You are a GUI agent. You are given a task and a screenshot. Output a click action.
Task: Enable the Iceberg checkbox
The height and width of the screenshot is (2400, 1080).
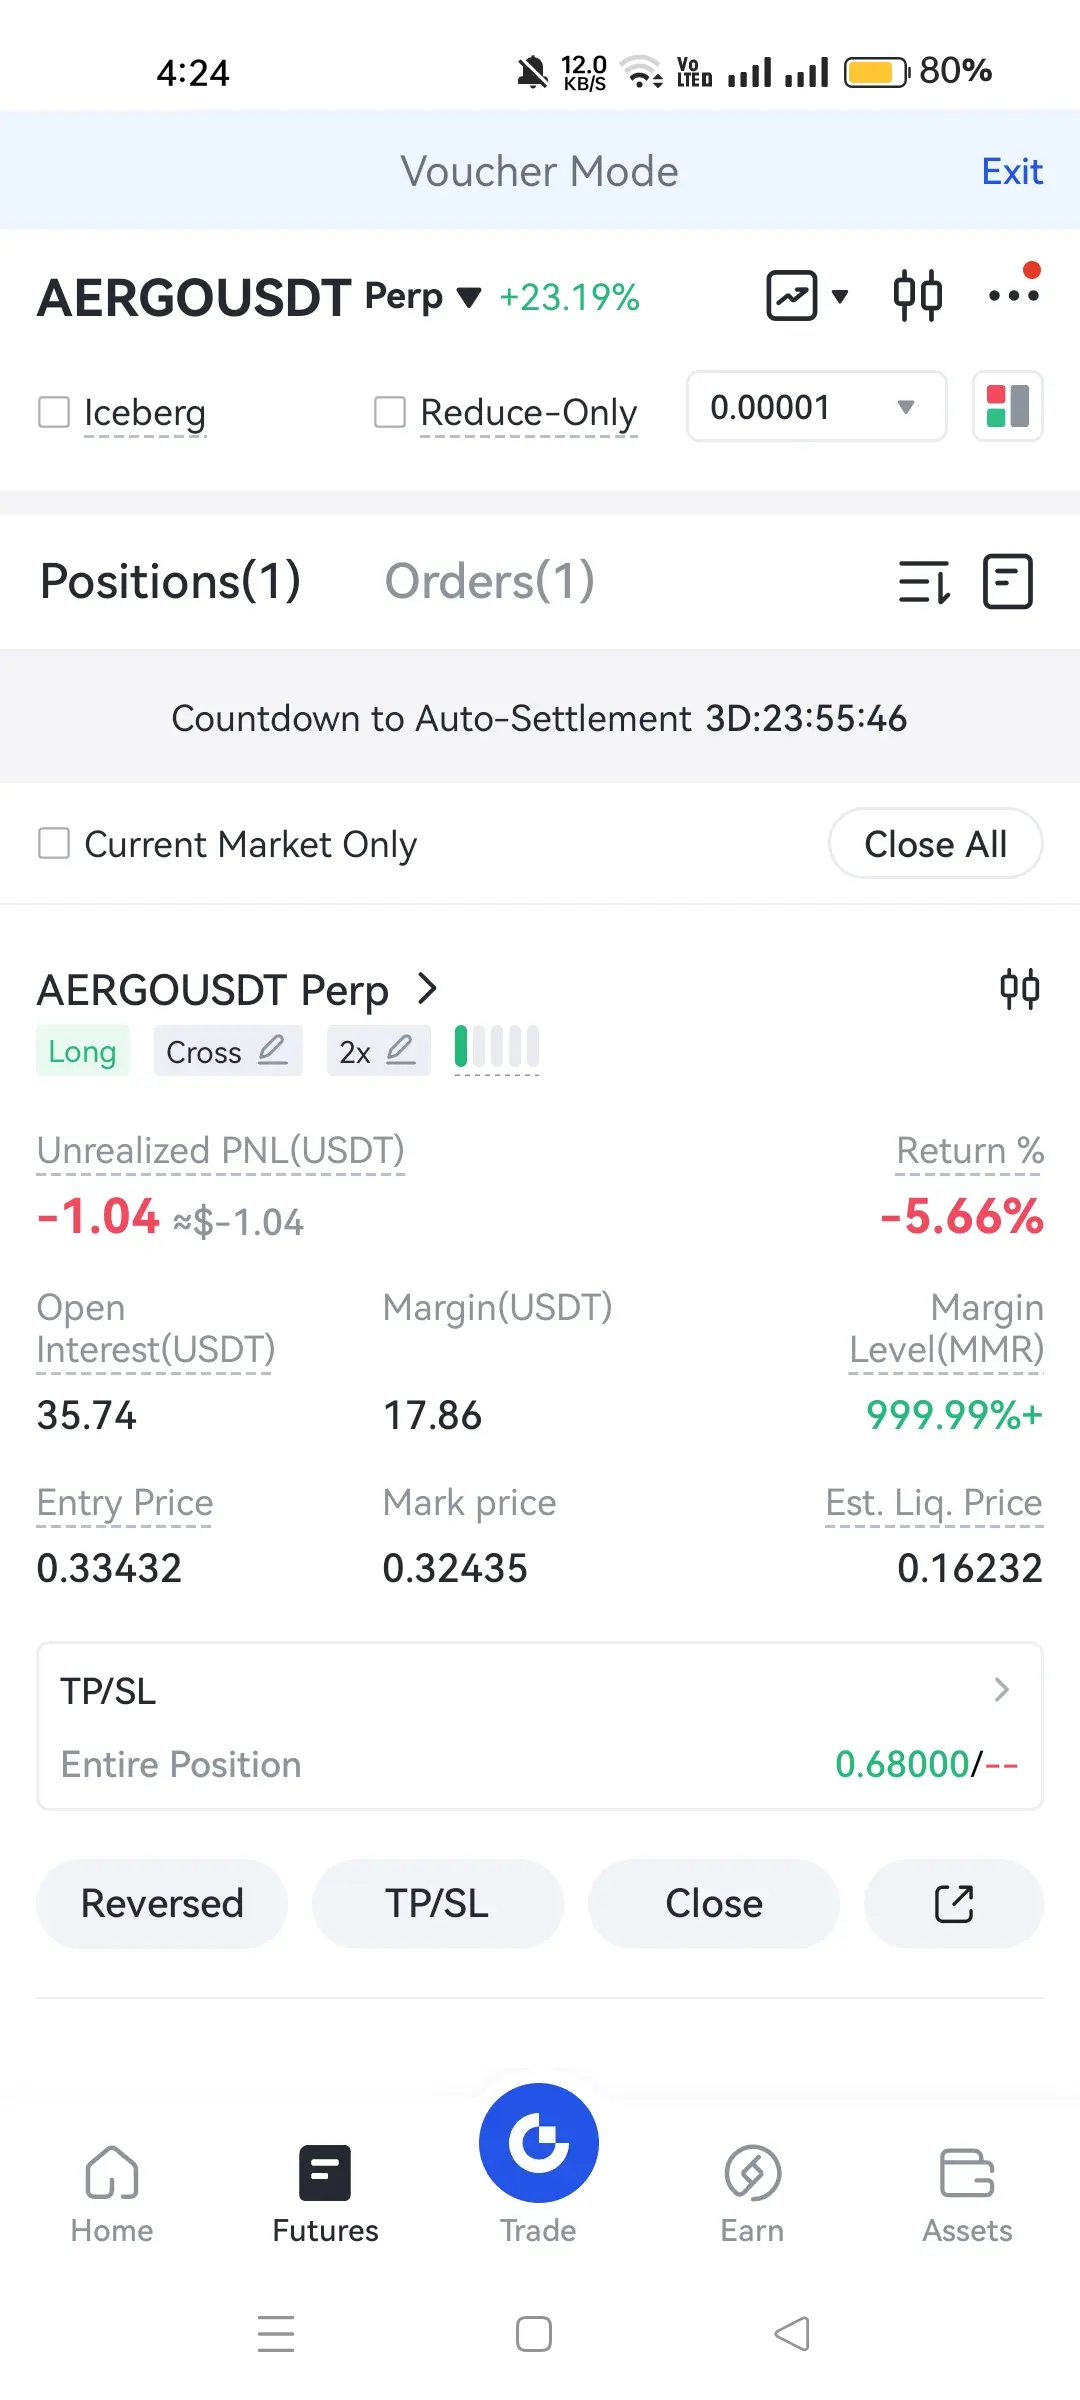click(54, 412)
